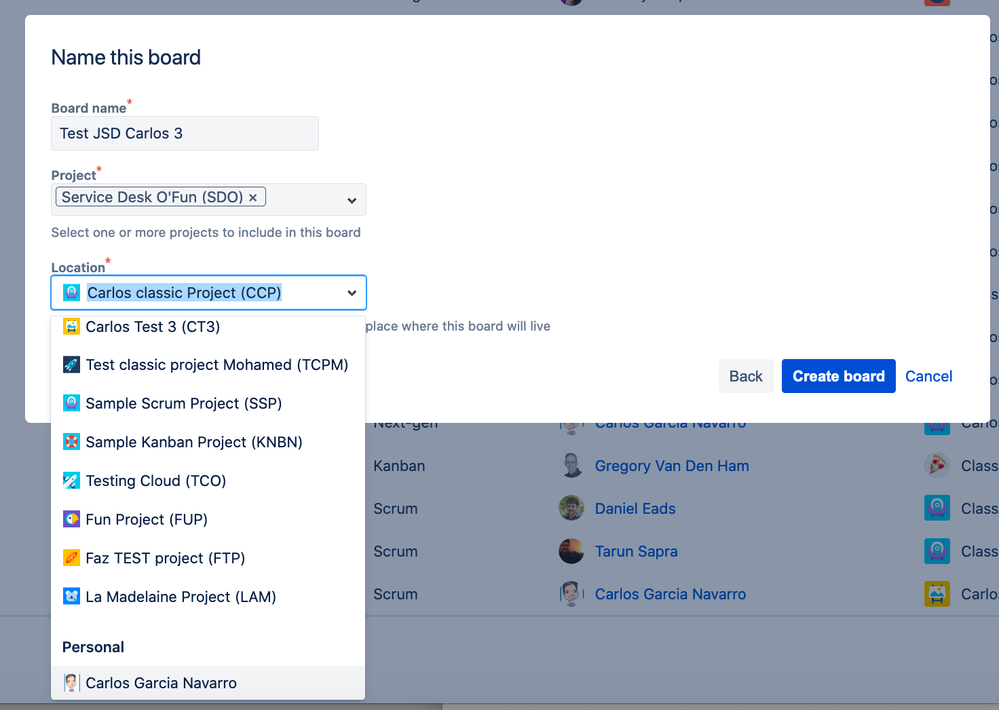Remove the Service Desk O'Fun tag
999x710 pixels.
tap(253, 197)
